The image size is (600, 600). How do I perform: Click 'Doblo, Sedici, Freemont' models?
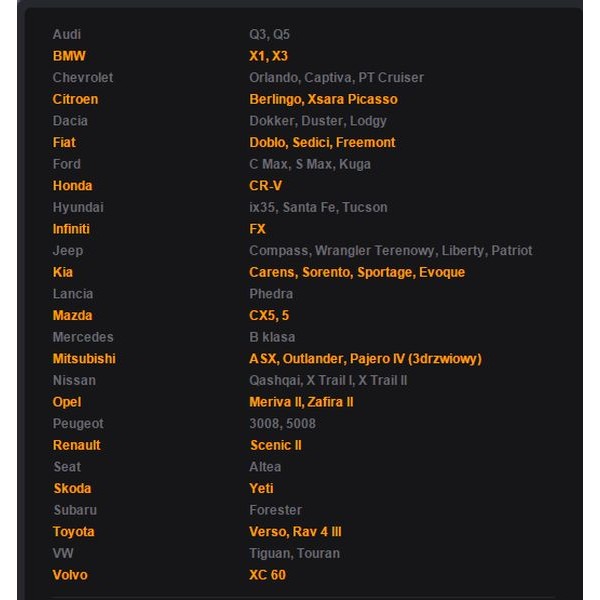tap(322, 142)
